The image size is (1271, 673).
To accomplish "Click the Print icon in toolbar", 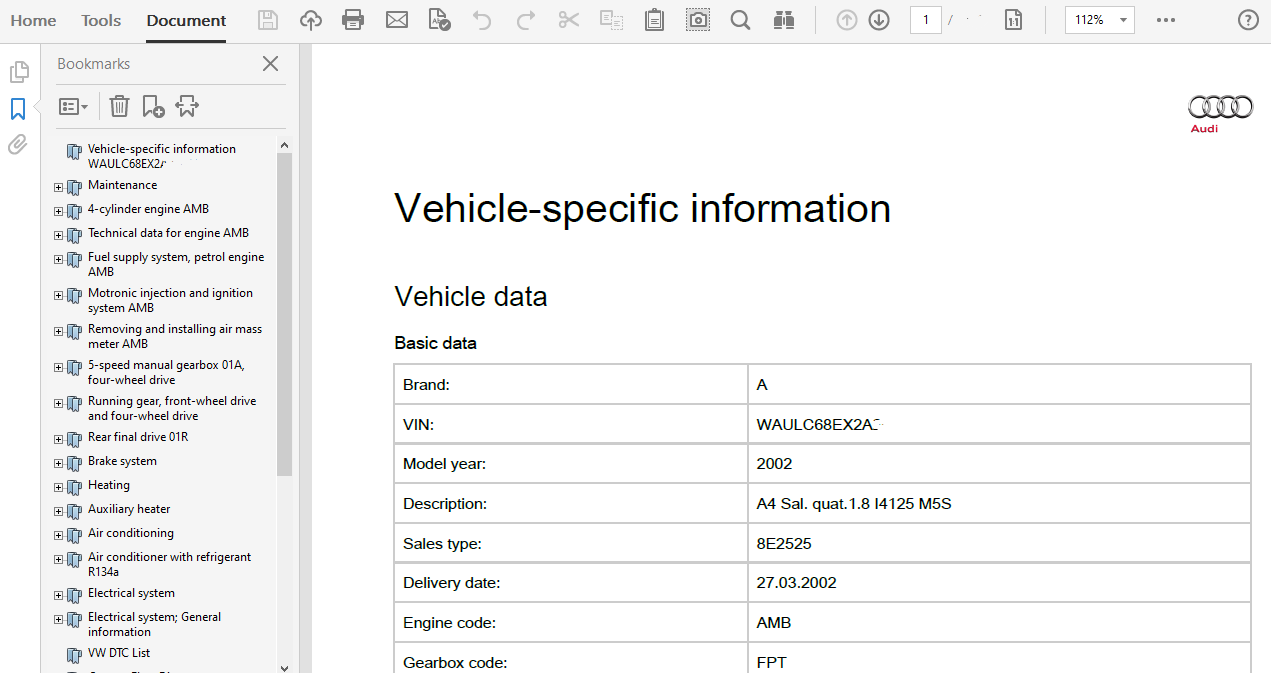I will click(353, 20).
